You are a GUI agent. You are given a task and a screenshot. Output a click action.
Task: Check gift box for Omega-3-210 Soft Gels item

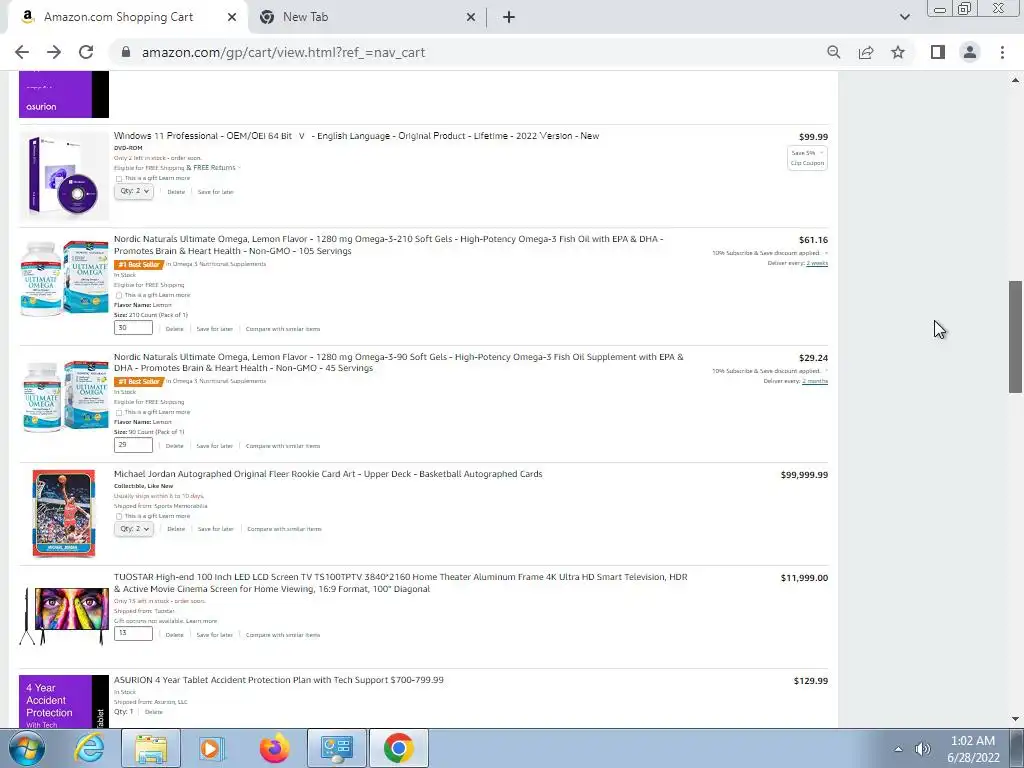(119, 295)
